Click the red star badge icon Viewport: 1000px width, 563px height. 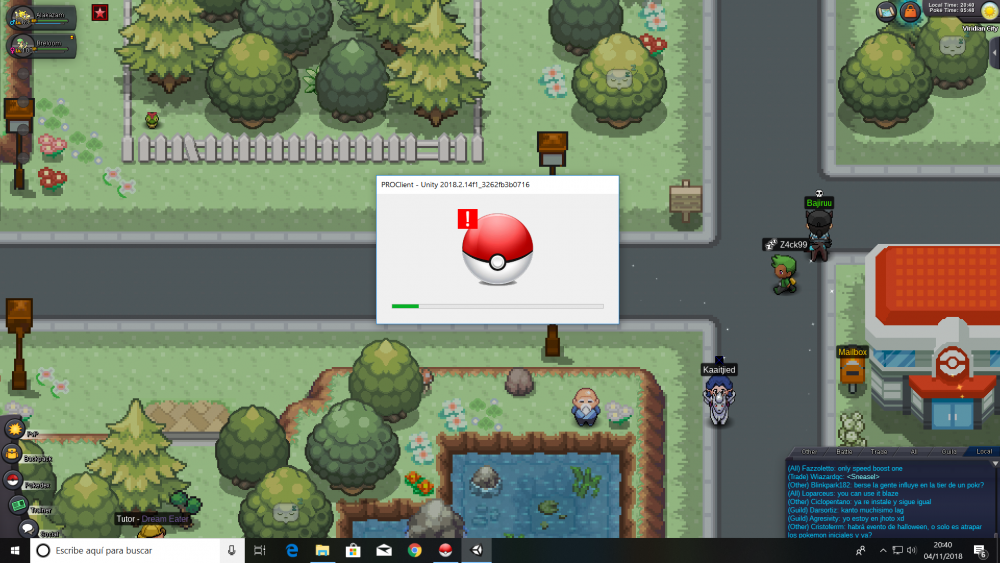tap(100, 12)
